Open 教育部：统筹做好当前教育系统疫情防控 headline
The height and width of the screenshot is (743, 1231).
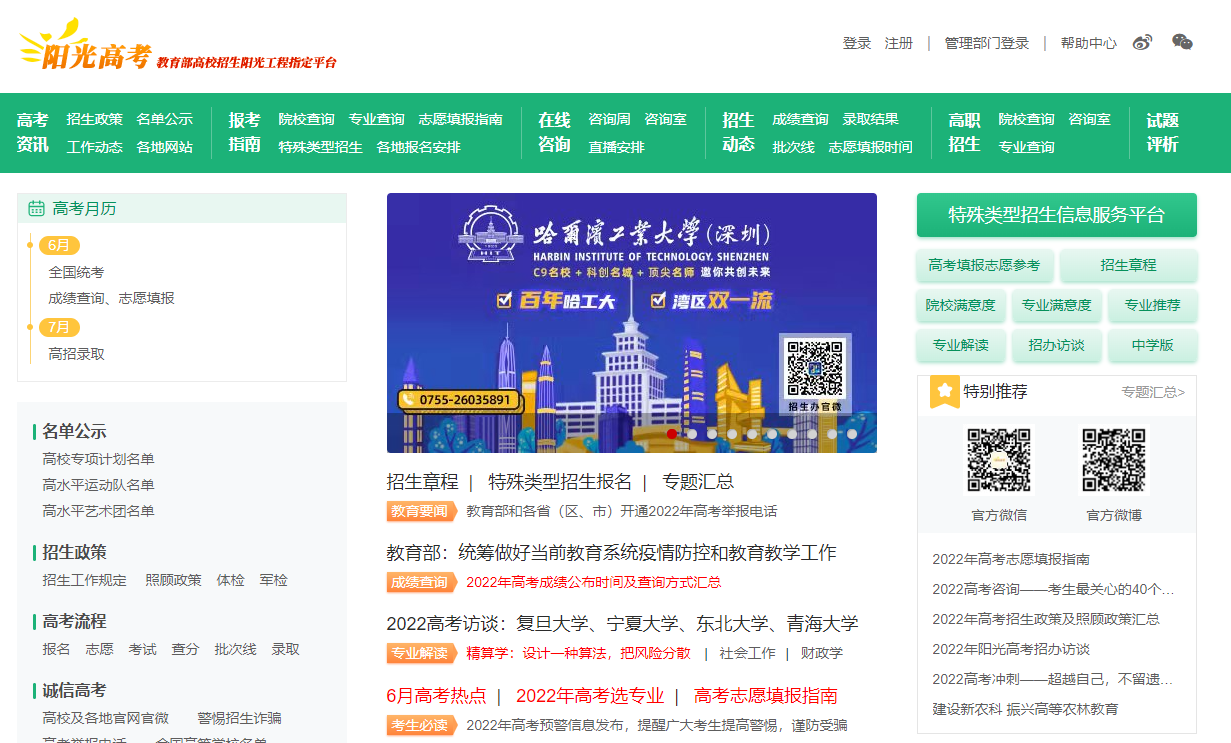(x=612, y=553)
